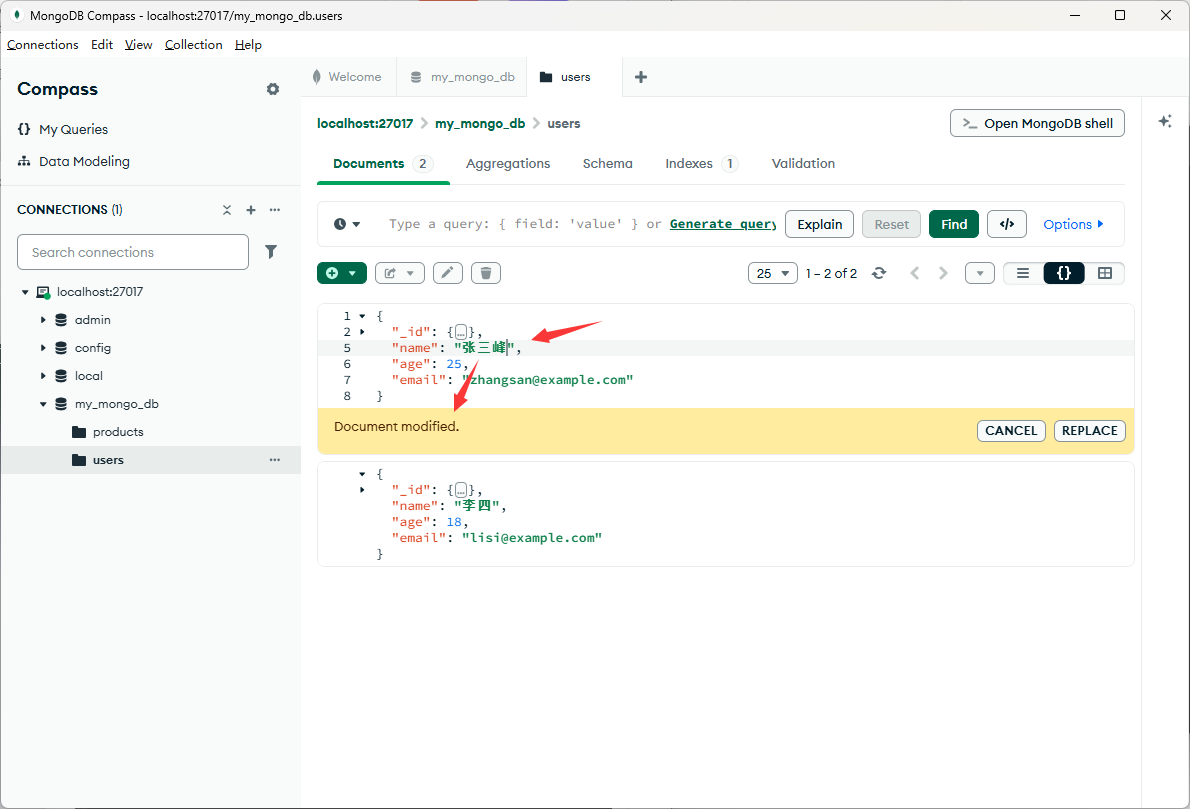Open users collection ellipsis menu
The width and height of the screenshot is (1190, 809).
275,460
